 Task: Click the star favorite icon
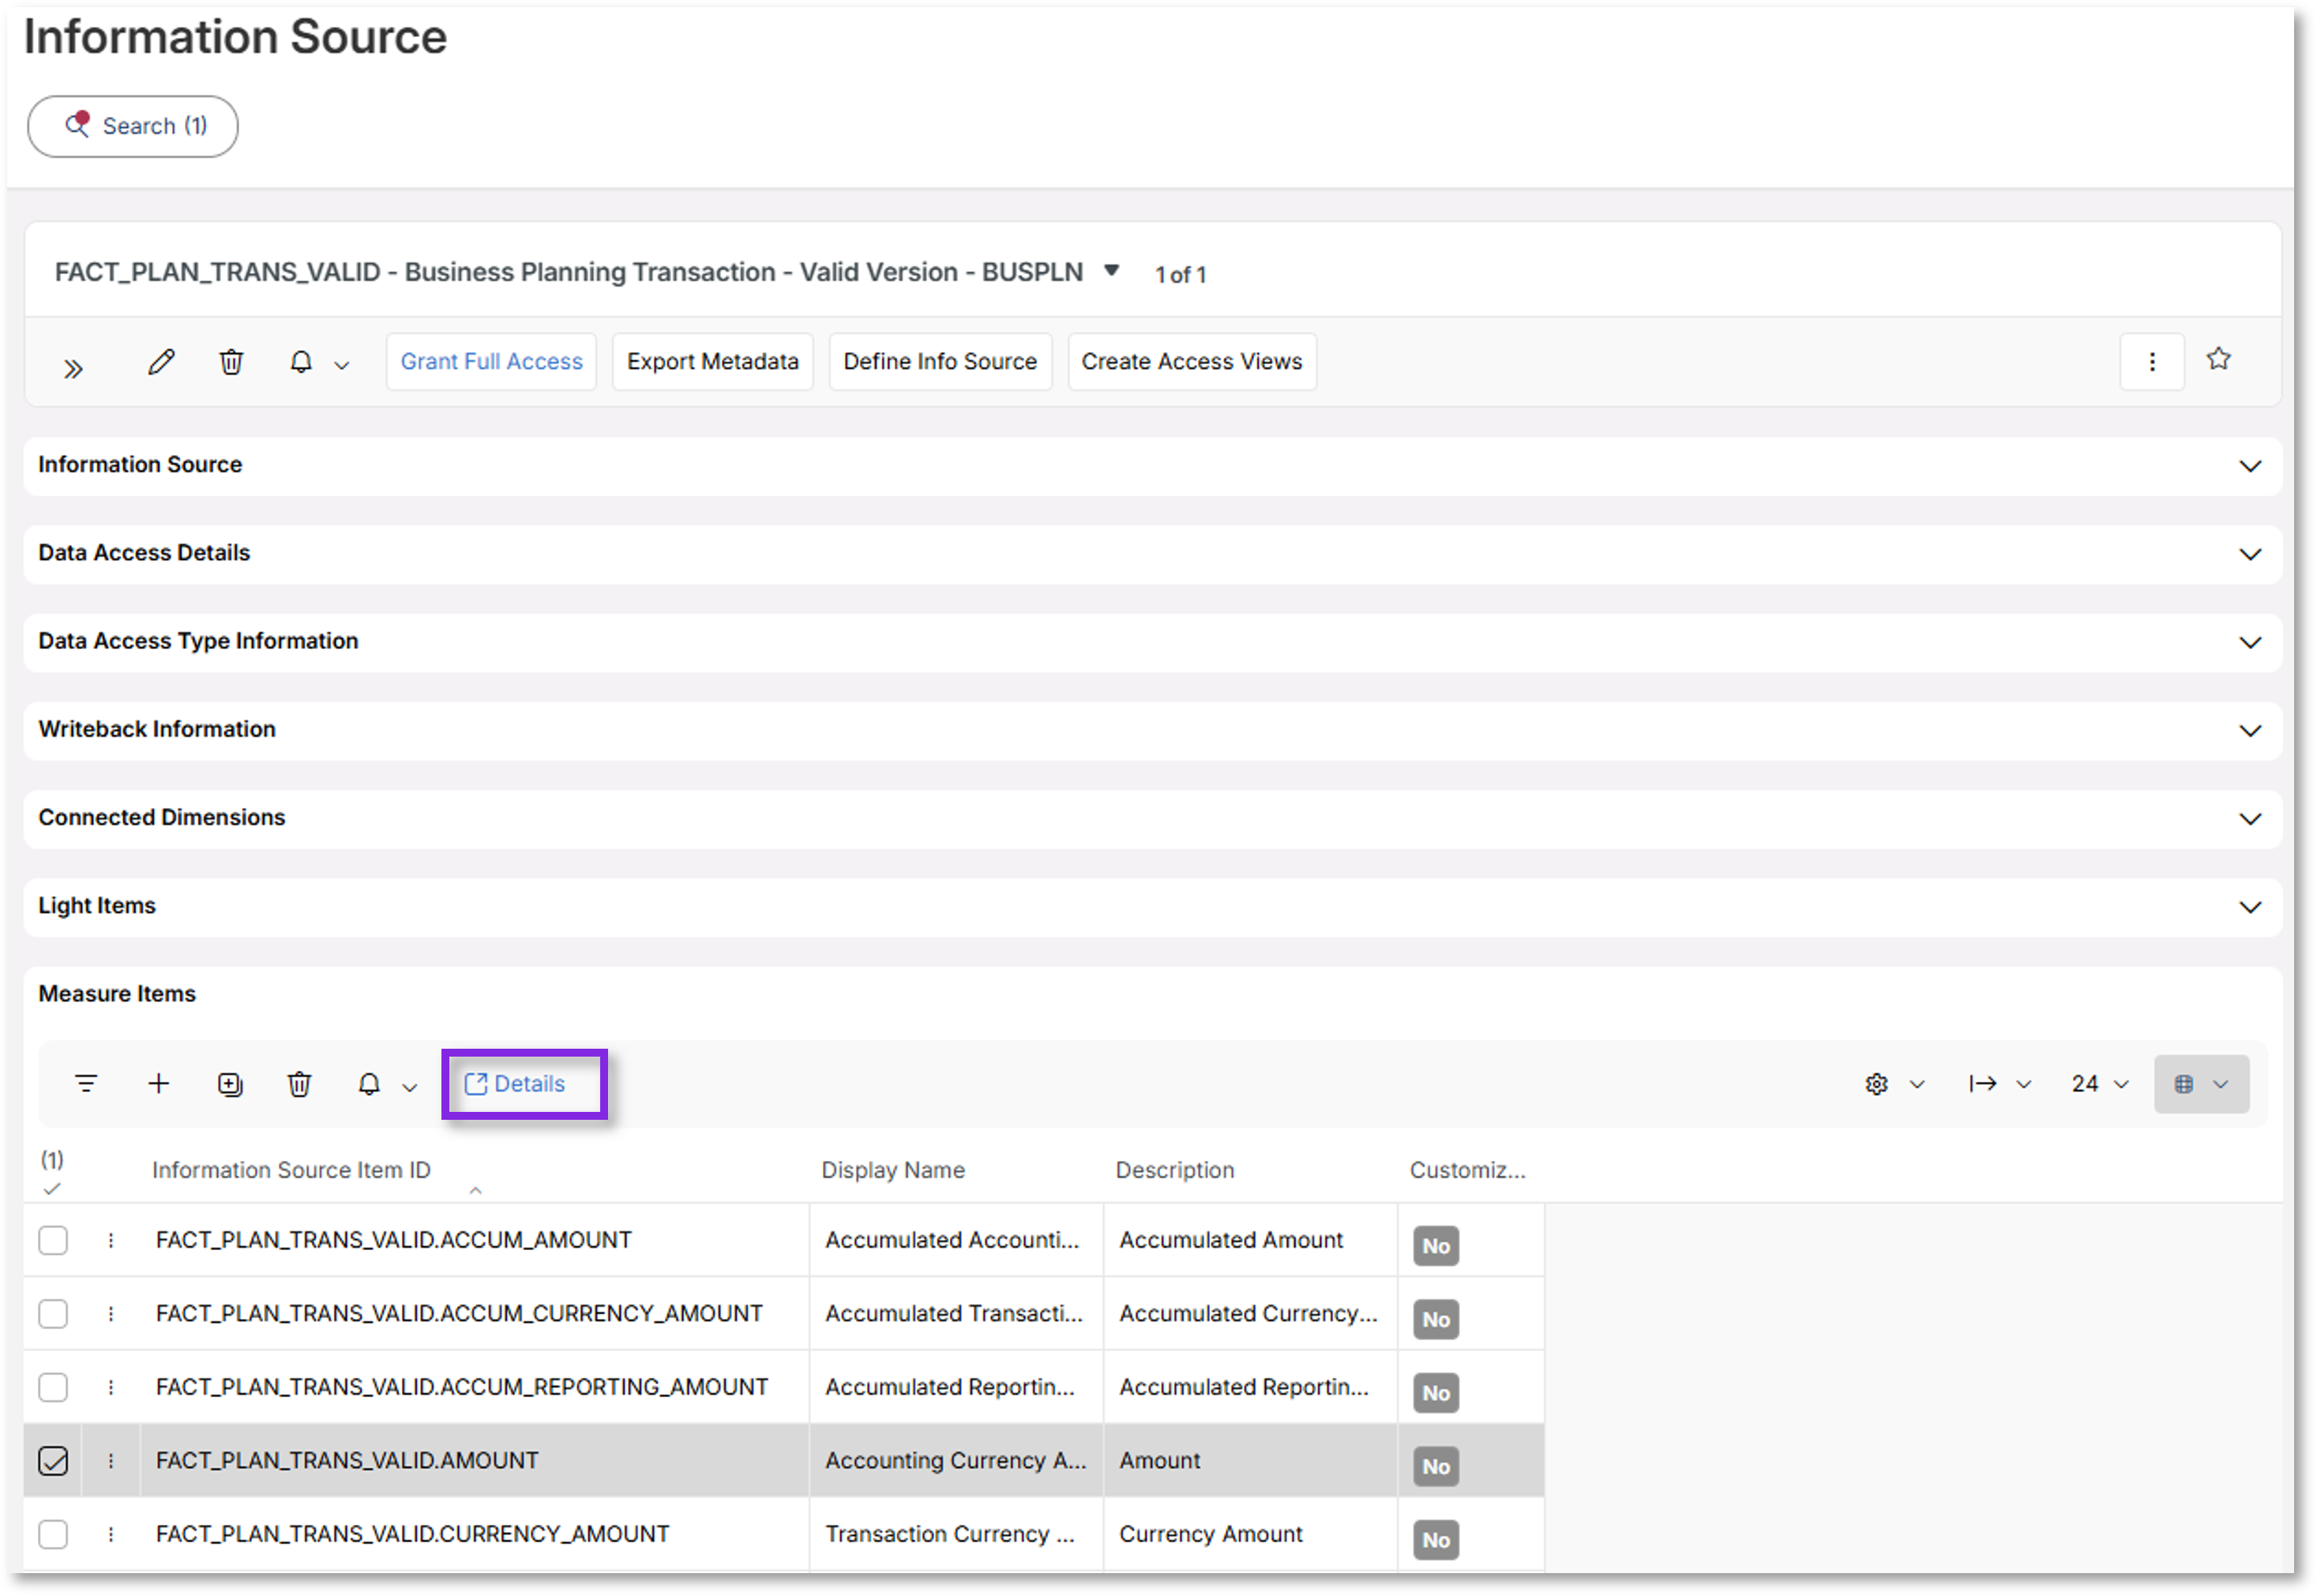click(2218, 358)
